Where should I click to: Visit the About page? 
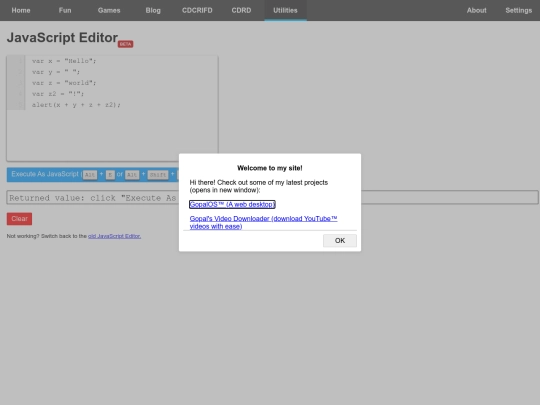point(476,10)
